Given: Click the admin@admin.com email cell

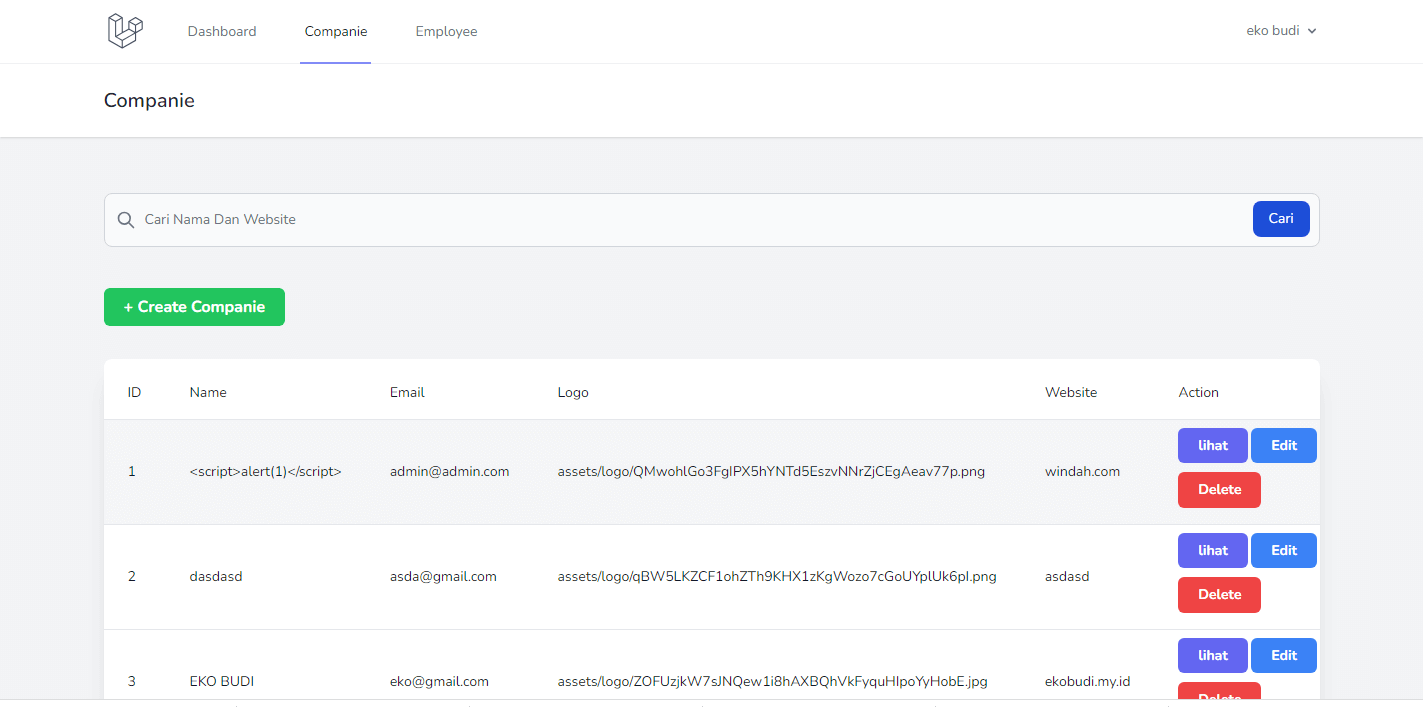Looking at the screenshot, I should pos(450,472).
